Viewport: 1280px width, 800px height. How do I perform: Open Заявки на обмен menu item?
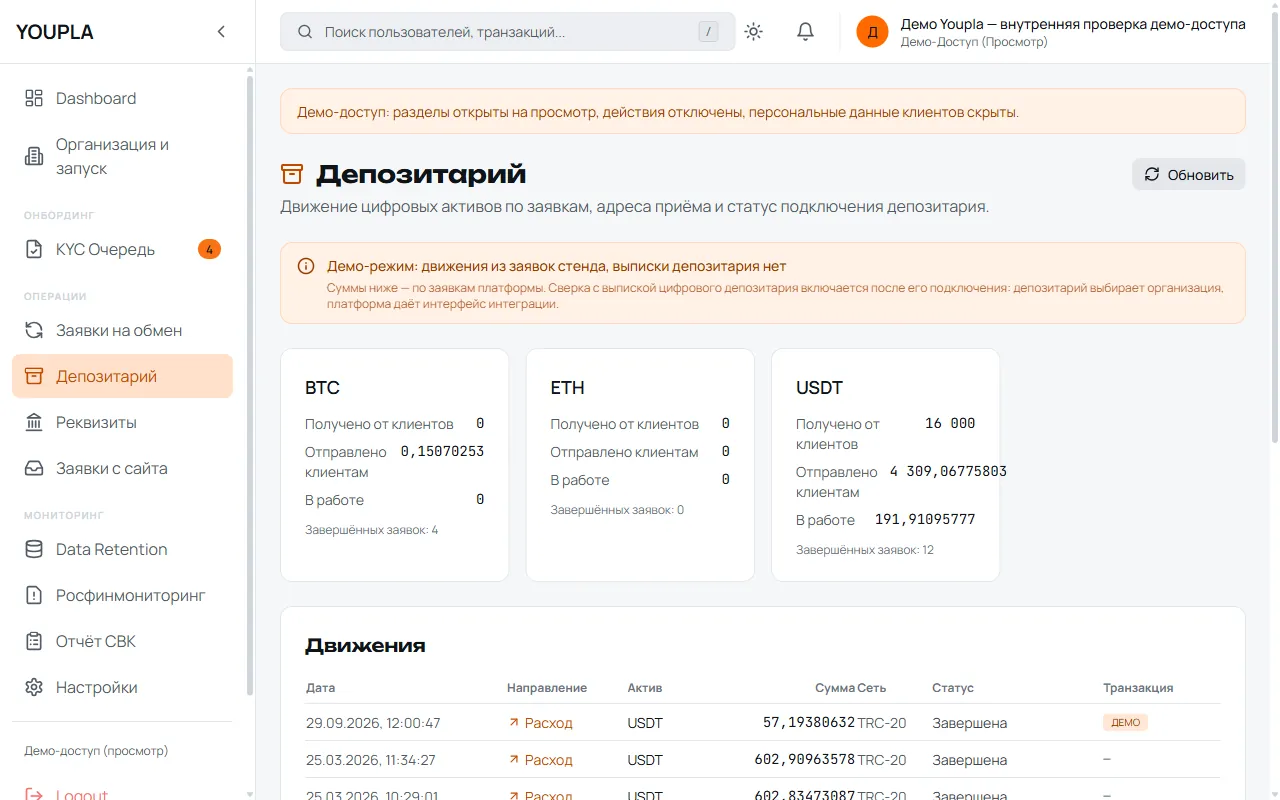point(122,330)
